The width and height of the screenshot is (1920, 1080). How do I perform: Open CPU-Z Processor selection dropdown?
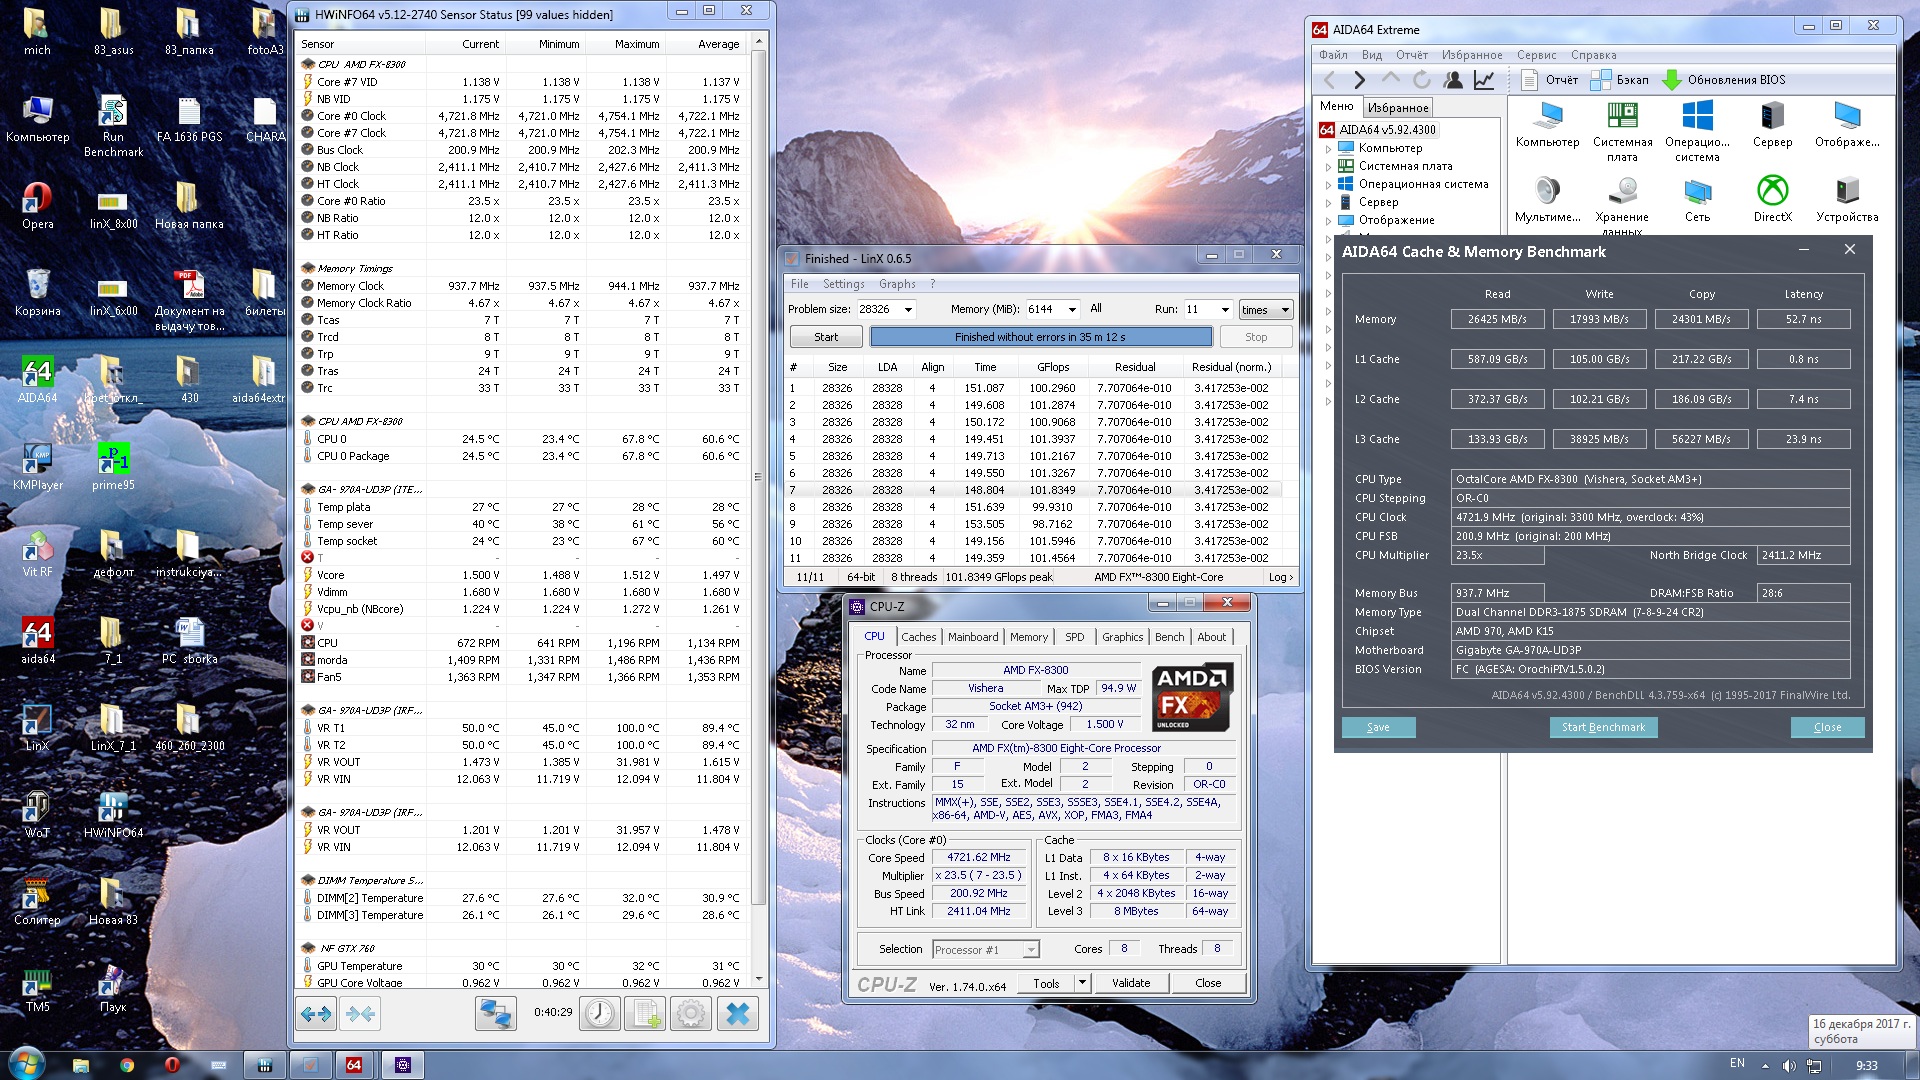pos(1031,950)
